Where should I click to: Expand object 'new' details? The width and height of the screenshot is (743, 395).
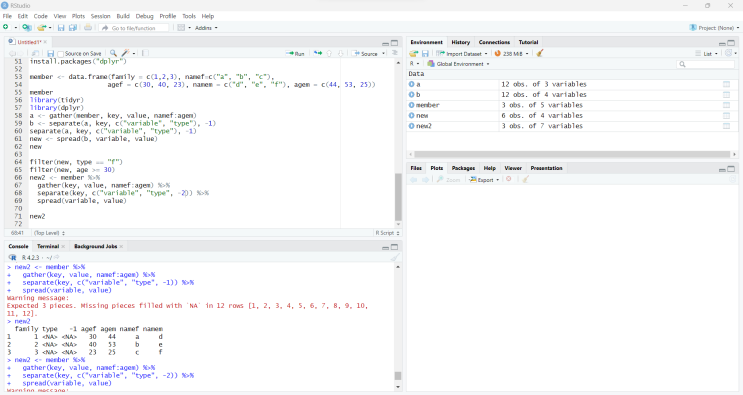pos(411,115)
